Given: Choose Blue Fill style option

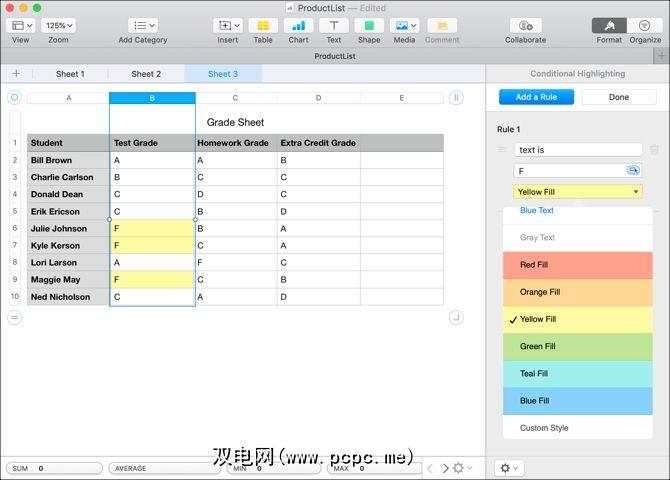Looking at the screenshot, I should click(x=578, y=401).
